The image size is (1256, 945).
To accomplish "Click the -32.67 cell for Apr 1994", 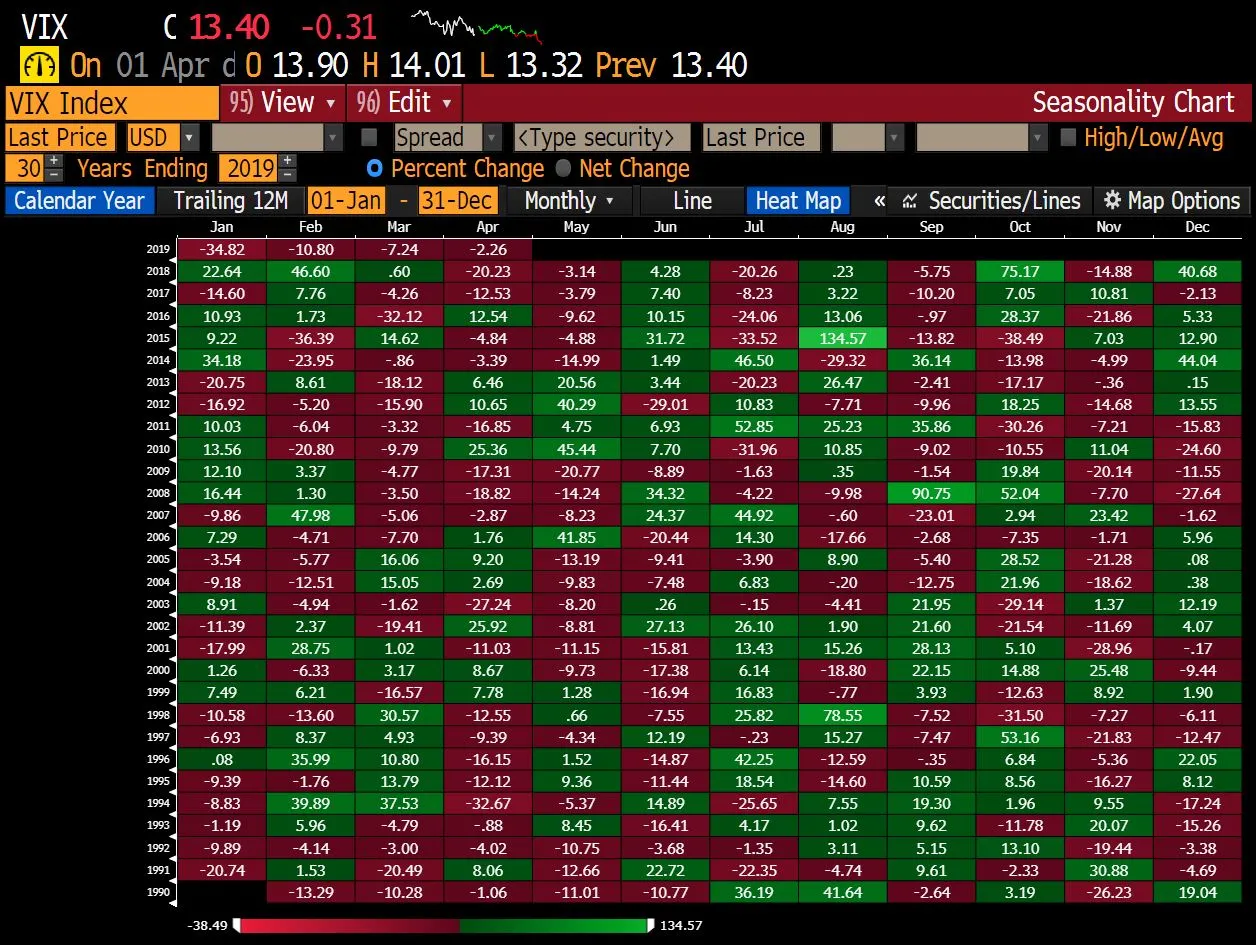I will click(x=488, y=803).
